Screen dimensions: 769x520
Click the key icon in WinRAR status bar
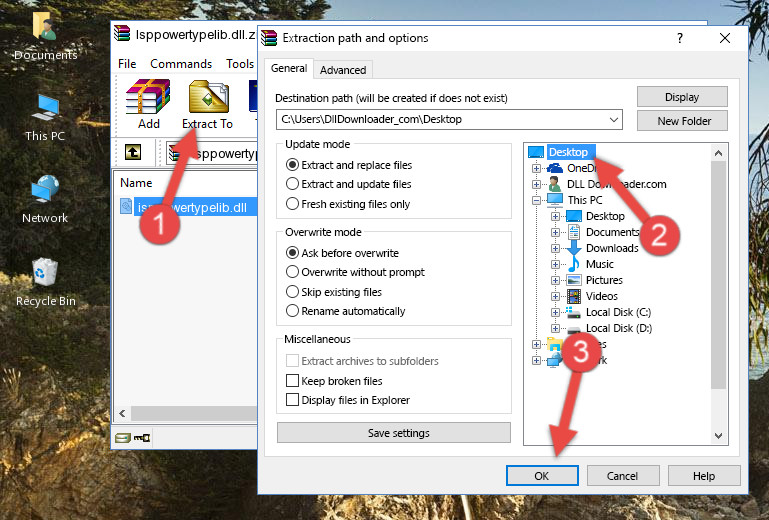pyautogui.click(x=142, y=438)
